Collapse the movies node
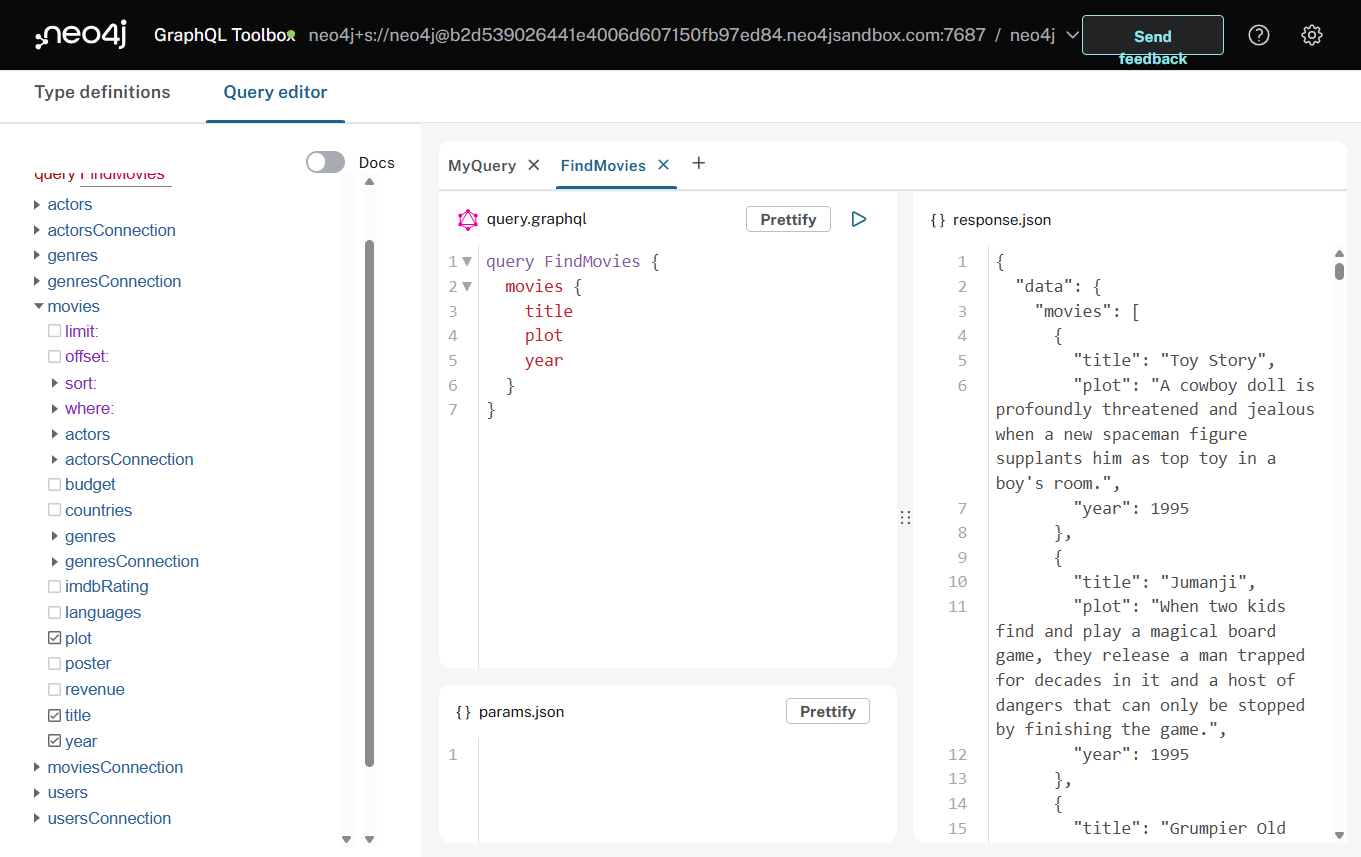1361x857 pixels. [37, 306]
